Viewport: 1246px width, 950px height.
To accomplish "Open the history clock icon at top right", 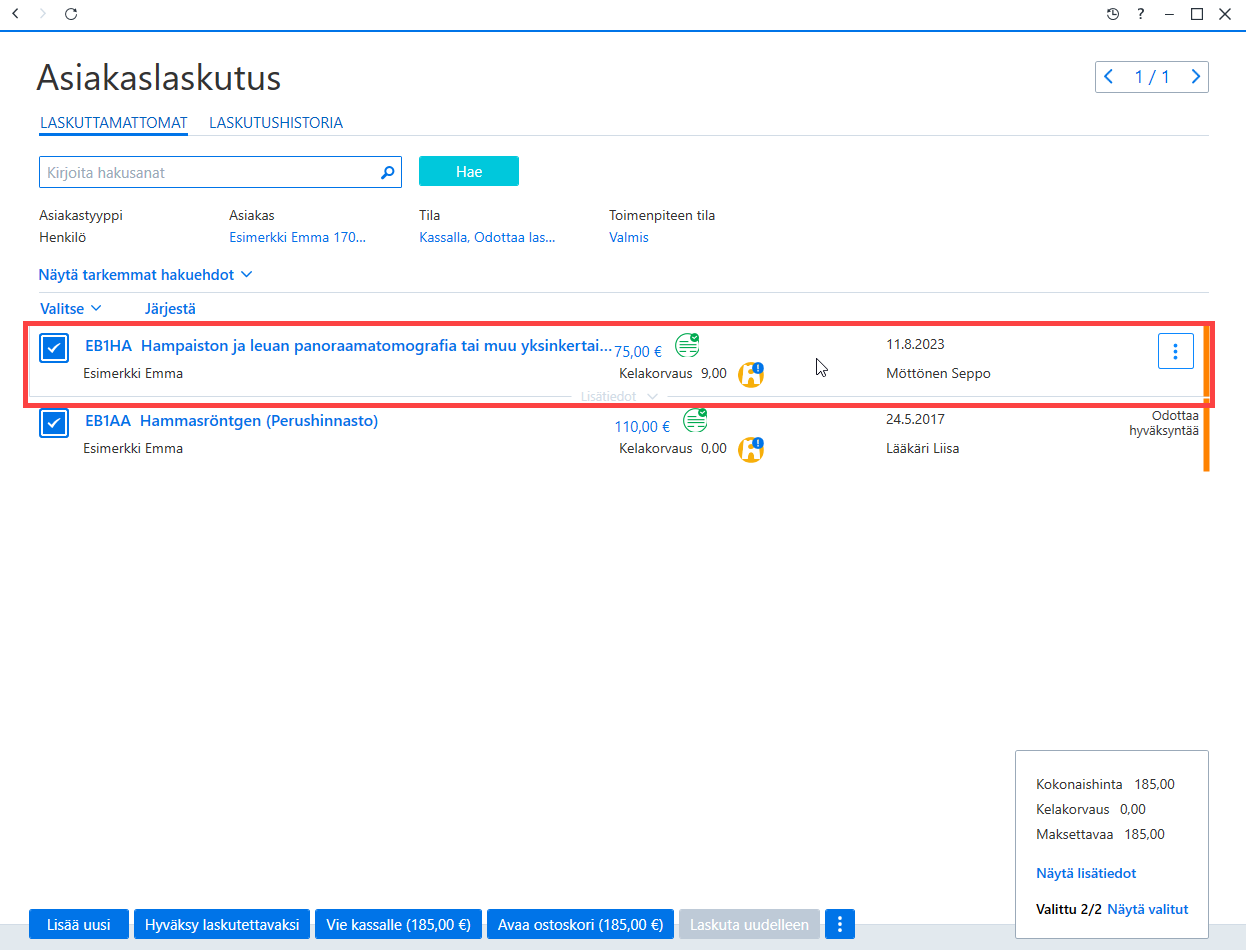I will (1113, 14).
